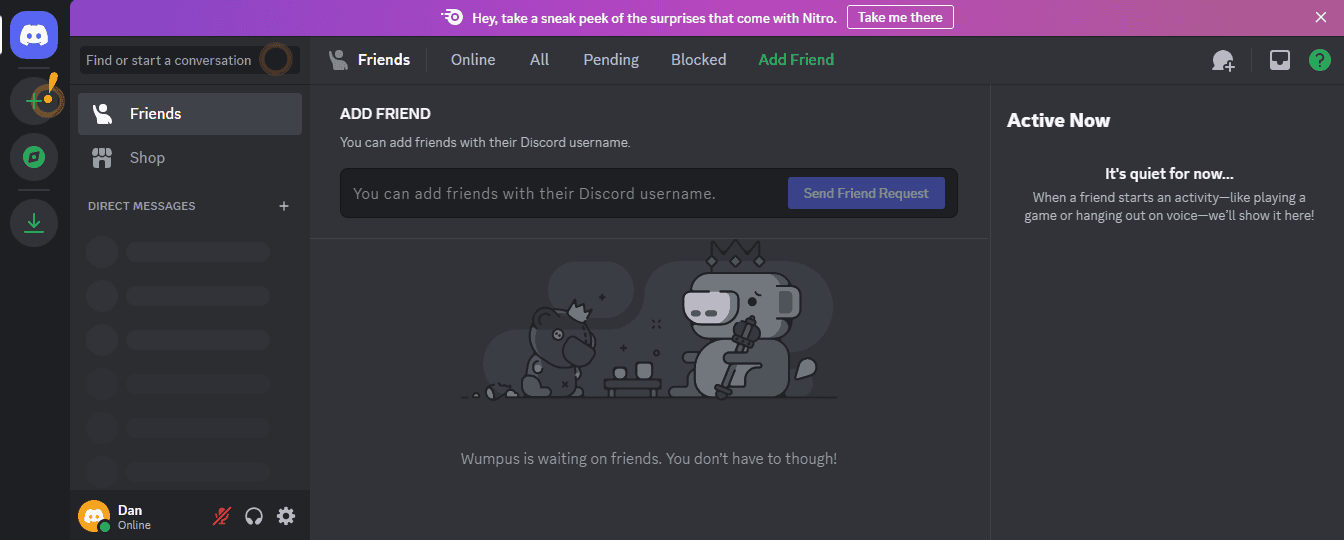Switch to the All friends tab
The height and width of the screenshot is (540, 1344).
point(540,60)
